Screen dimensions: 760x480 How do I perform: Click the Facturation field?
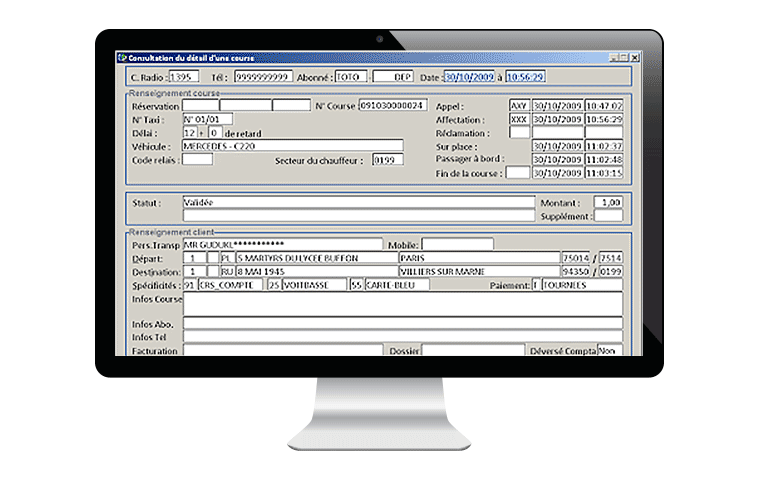(x=283, y=350)
